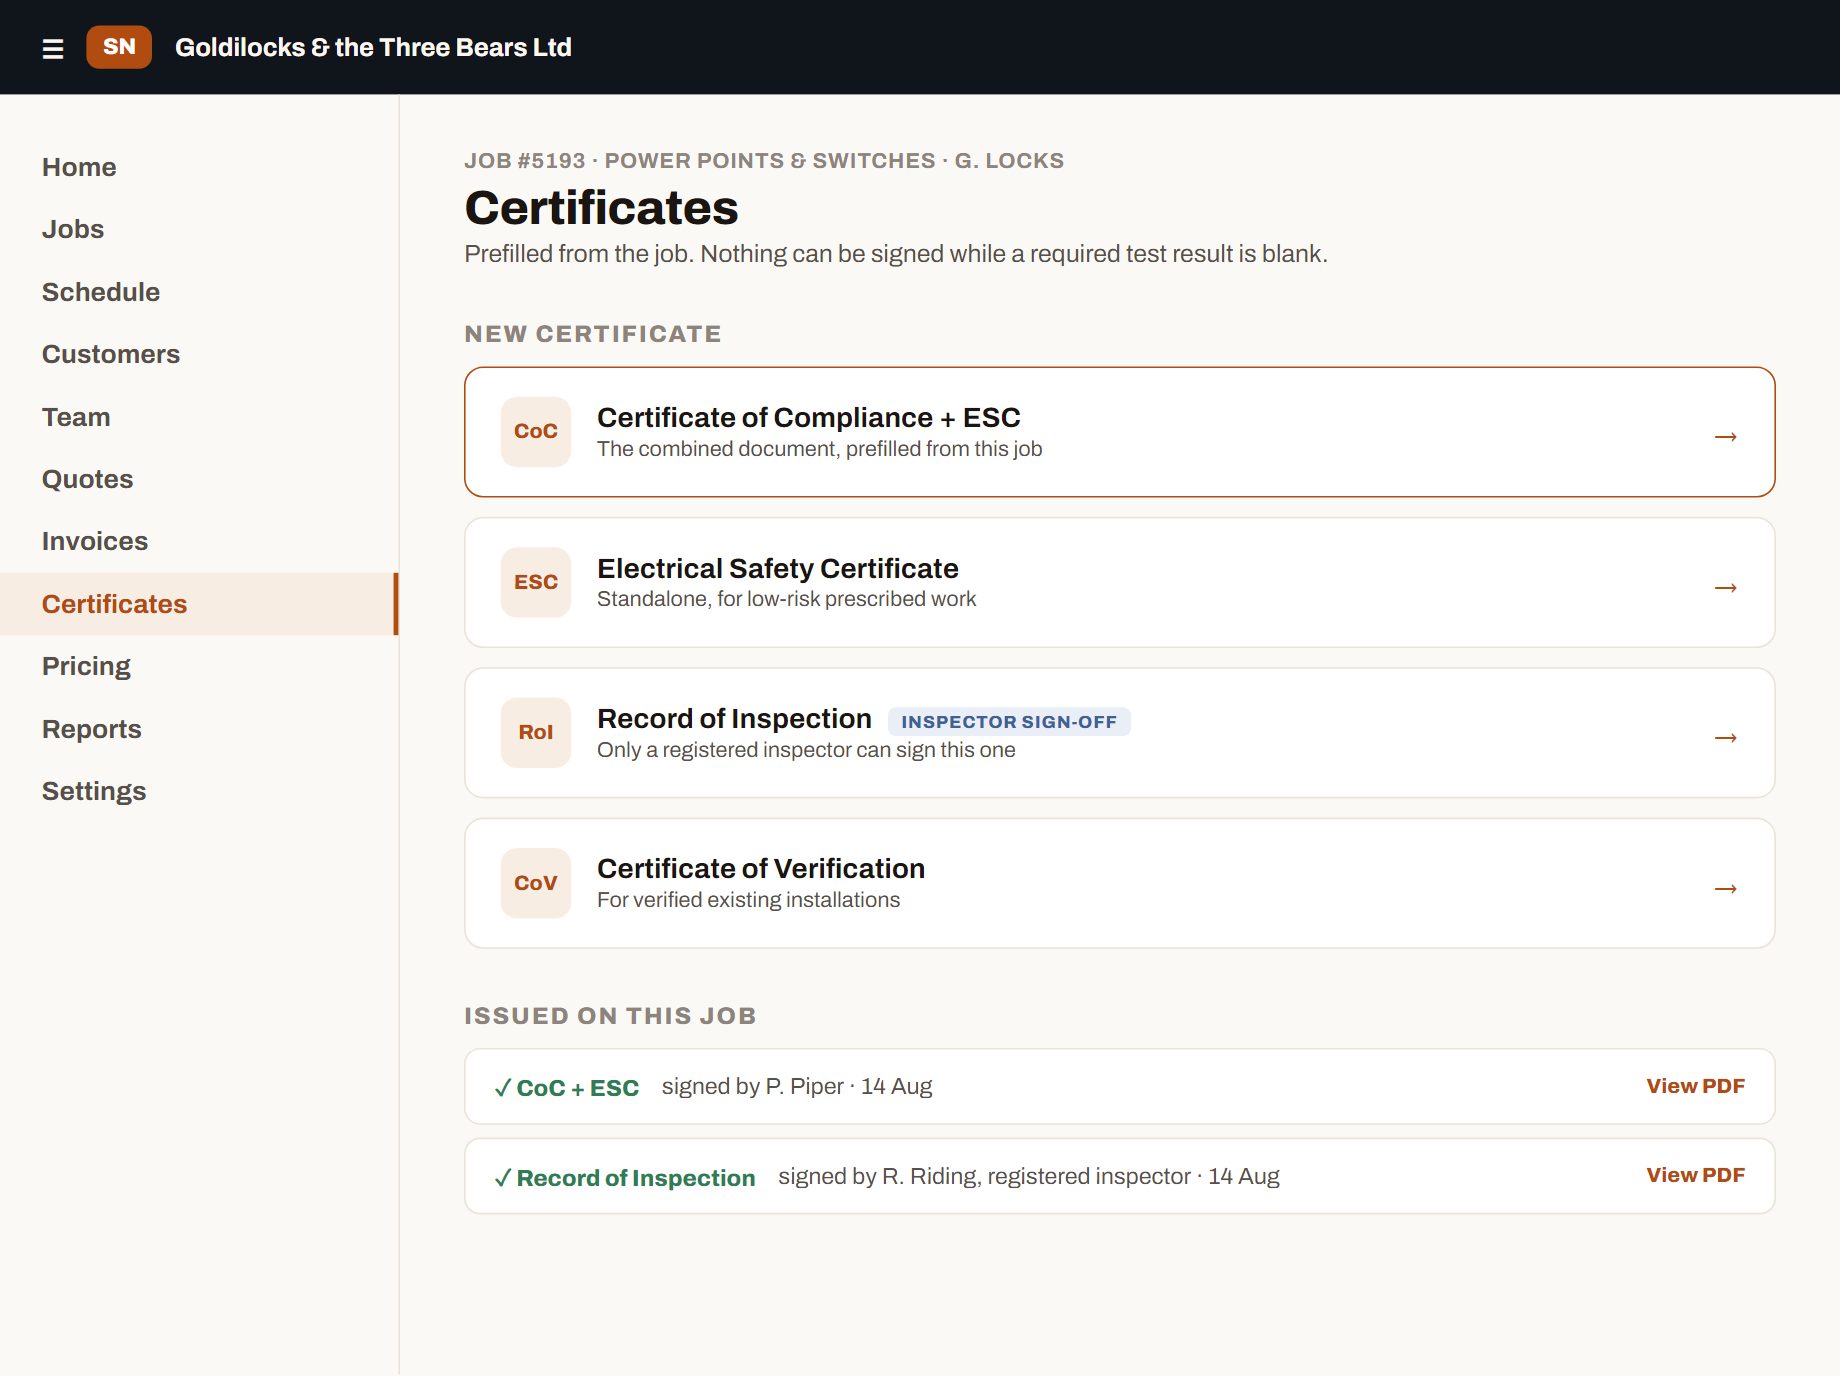
Task: Click arrow on Certificate of Verification card
Action: click(x=1725, y=888)
